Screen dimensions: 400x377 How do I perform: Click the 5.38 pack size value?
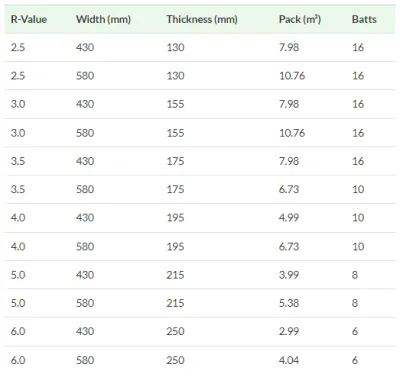point(289,303)
